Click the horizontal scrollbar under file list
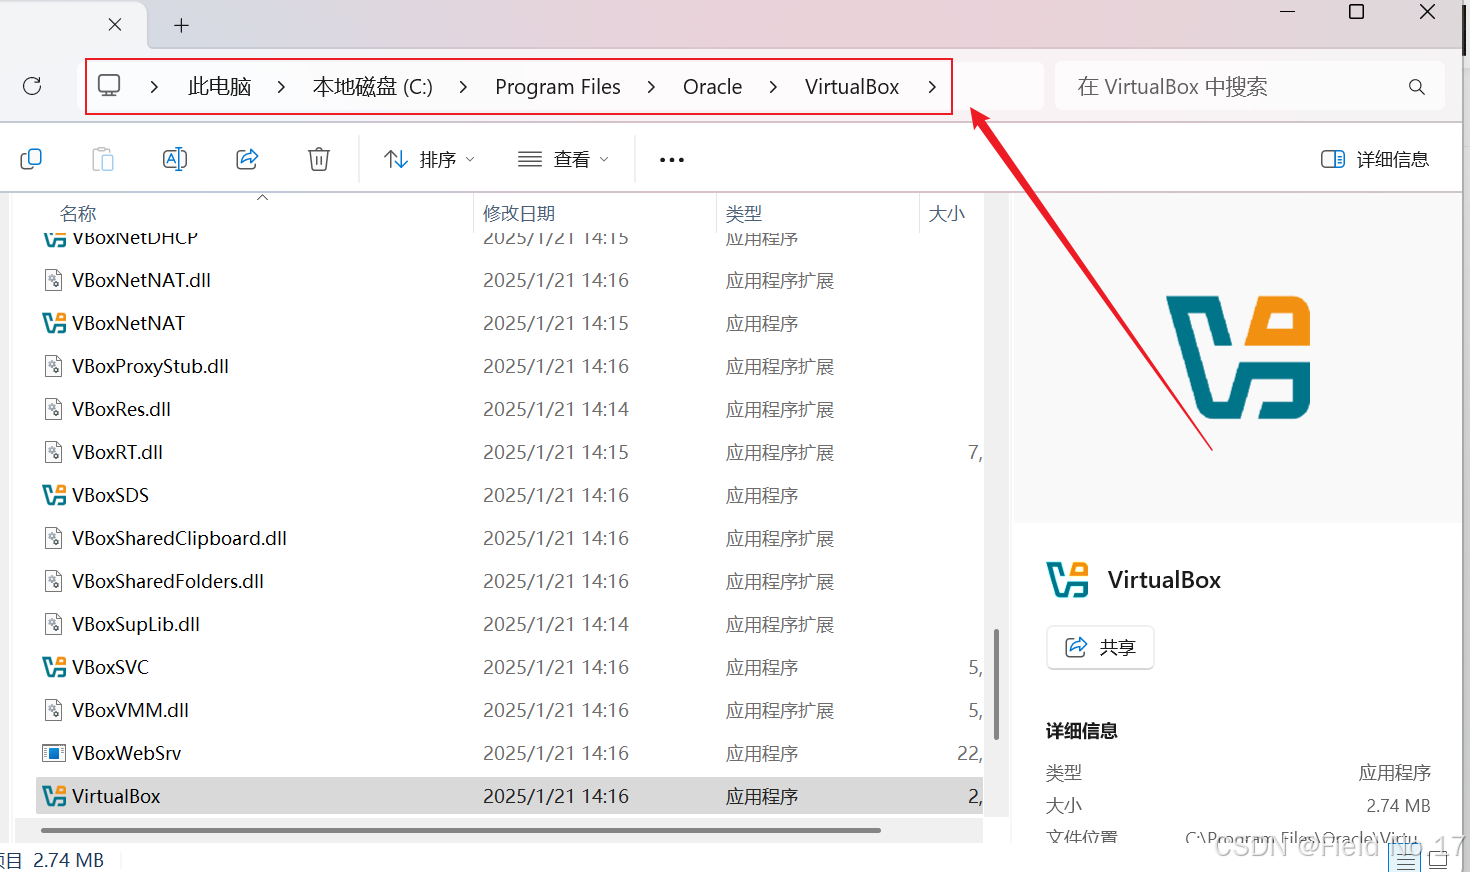1470x872 pixels. pos(460,830)
